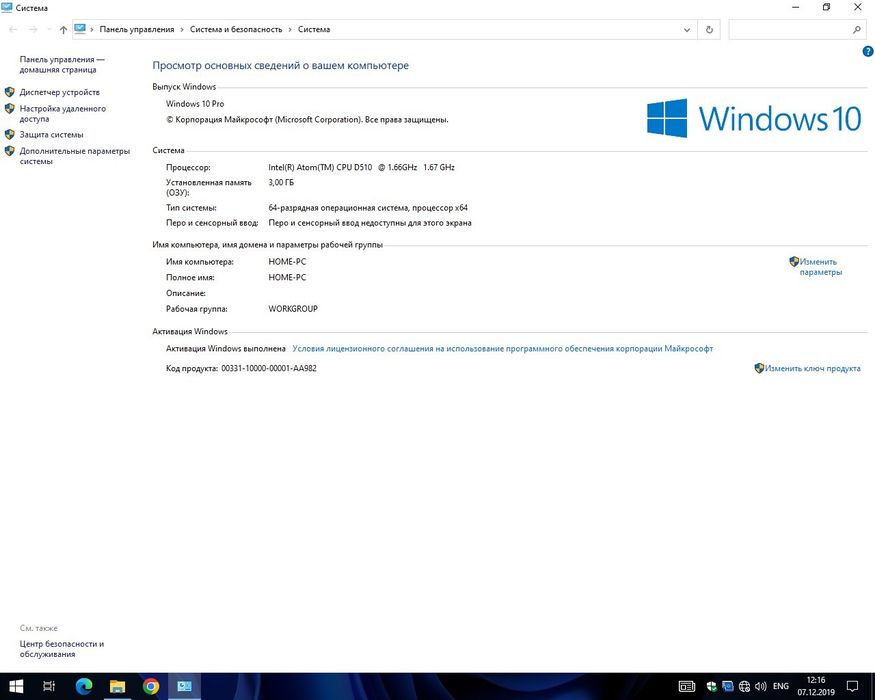Go to Панель управления — домашняя страница
This screenshot has width=875, height=700.
coord(62,64)
